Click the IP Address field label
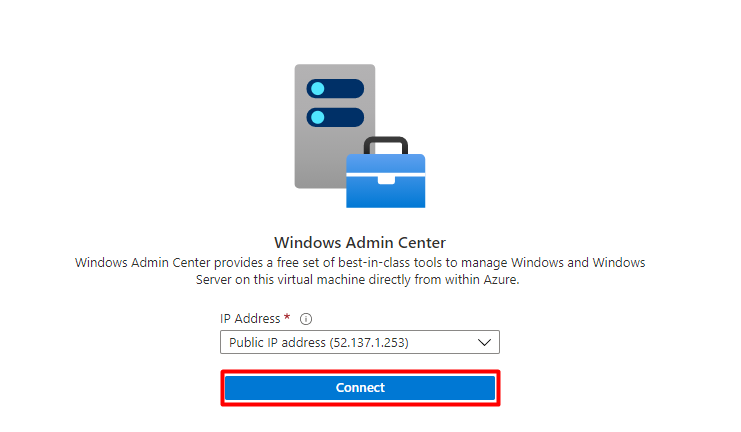This screenshot has width=741, height=432. pyautogui.click(x=250, y=319)
